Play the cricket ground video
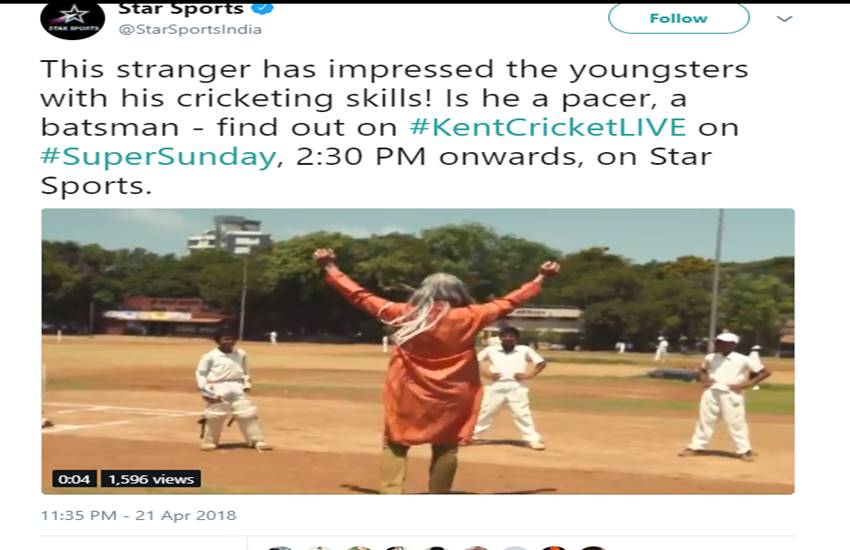Viewport: 850px width, 550px height. (x=418, y=351)
